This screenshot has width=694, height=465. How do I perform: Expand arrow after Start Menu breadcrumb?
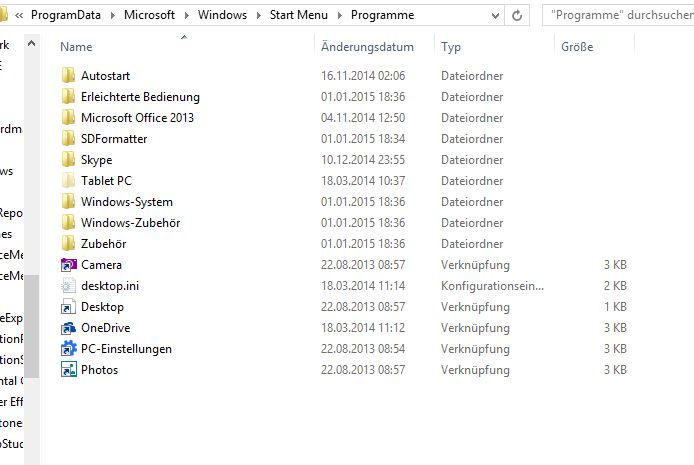click(339, 15)
